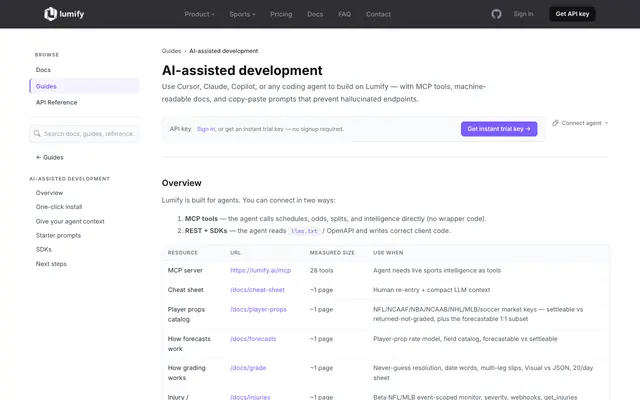Click the AI-assisted development breadcrumb

pos(224,51)
